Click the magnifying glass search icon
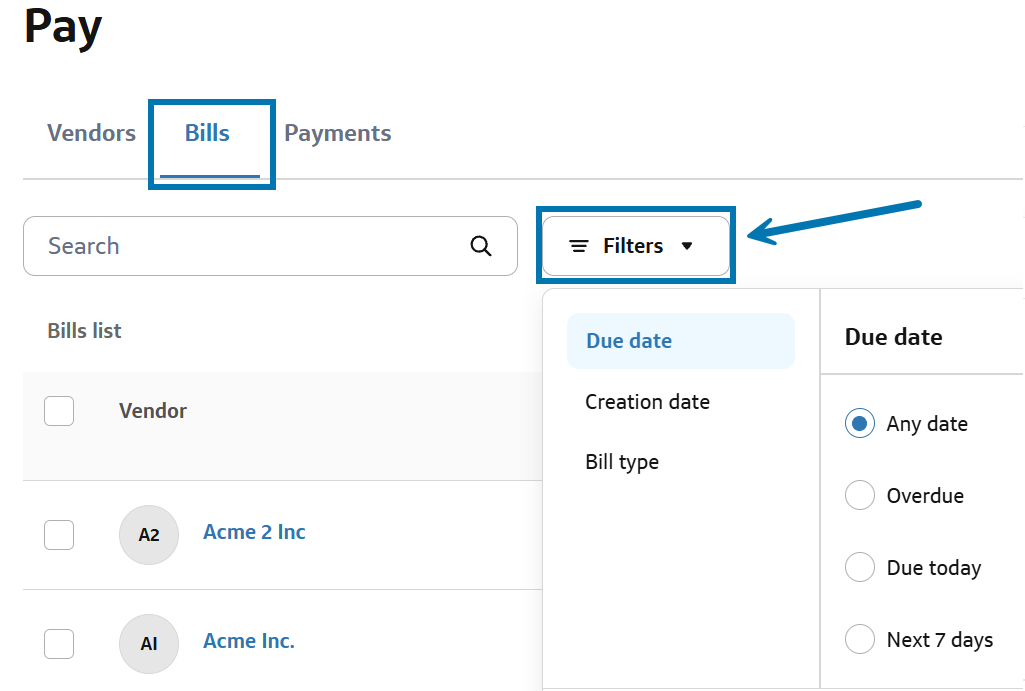1025x691 pixels. click(481, 246)
